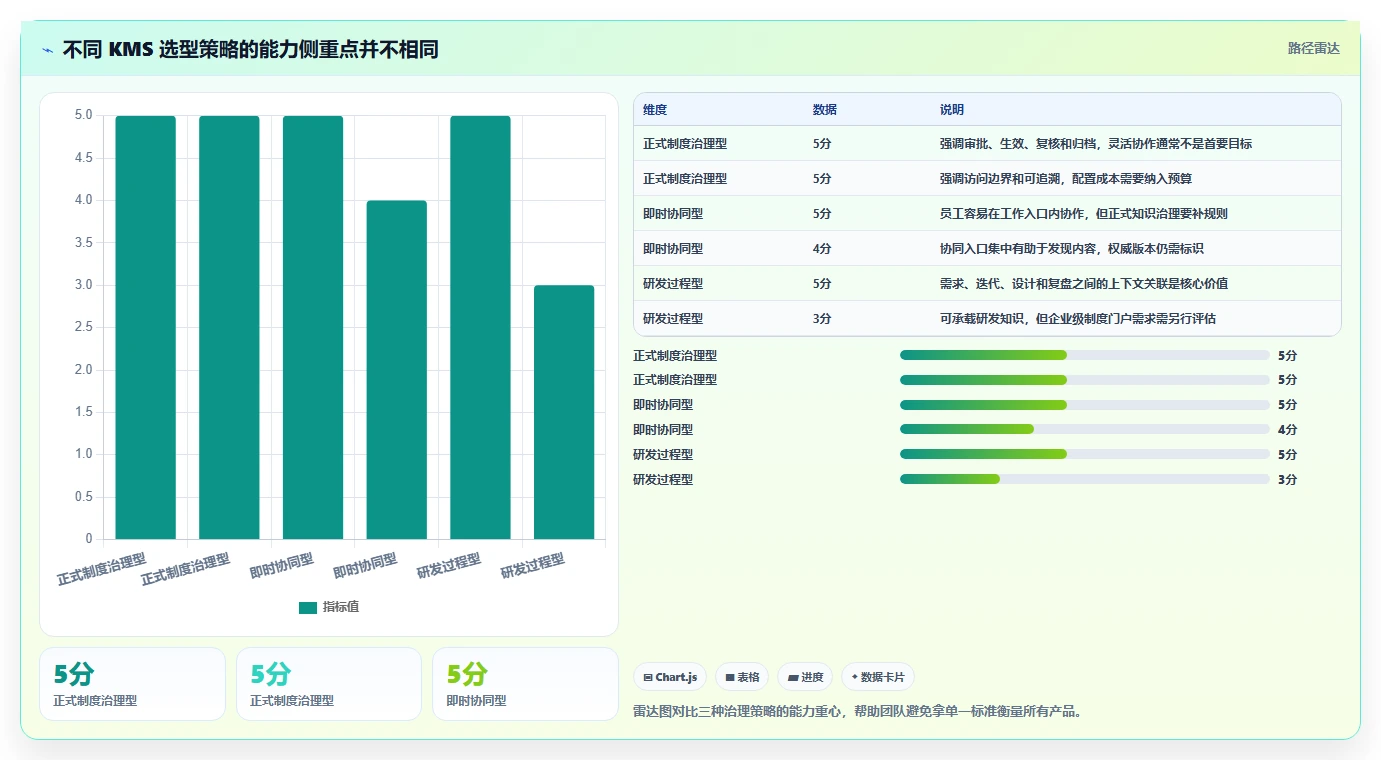Select row 需求、迭代、设计和复盘之间的上下文关联
1381x760 pixels.
point(987,283)
